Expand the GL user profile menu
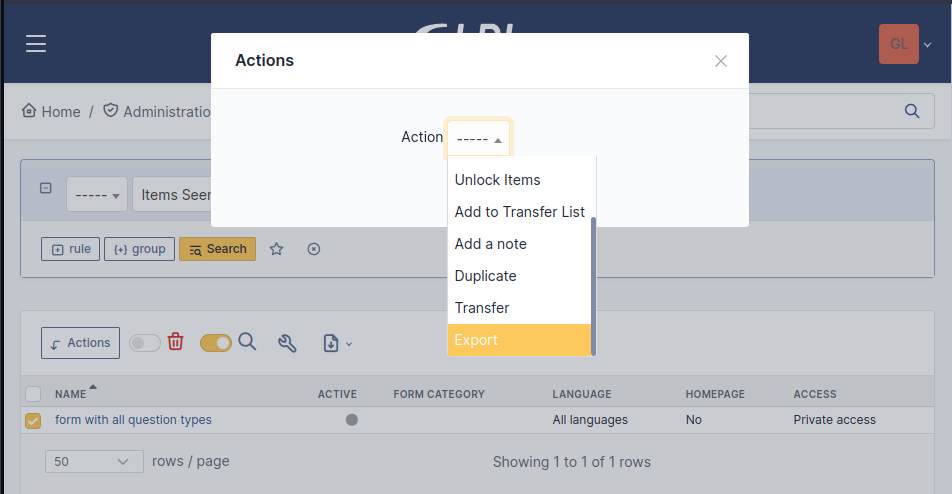Screen dimensions: 952x494 tap(905, 45)
